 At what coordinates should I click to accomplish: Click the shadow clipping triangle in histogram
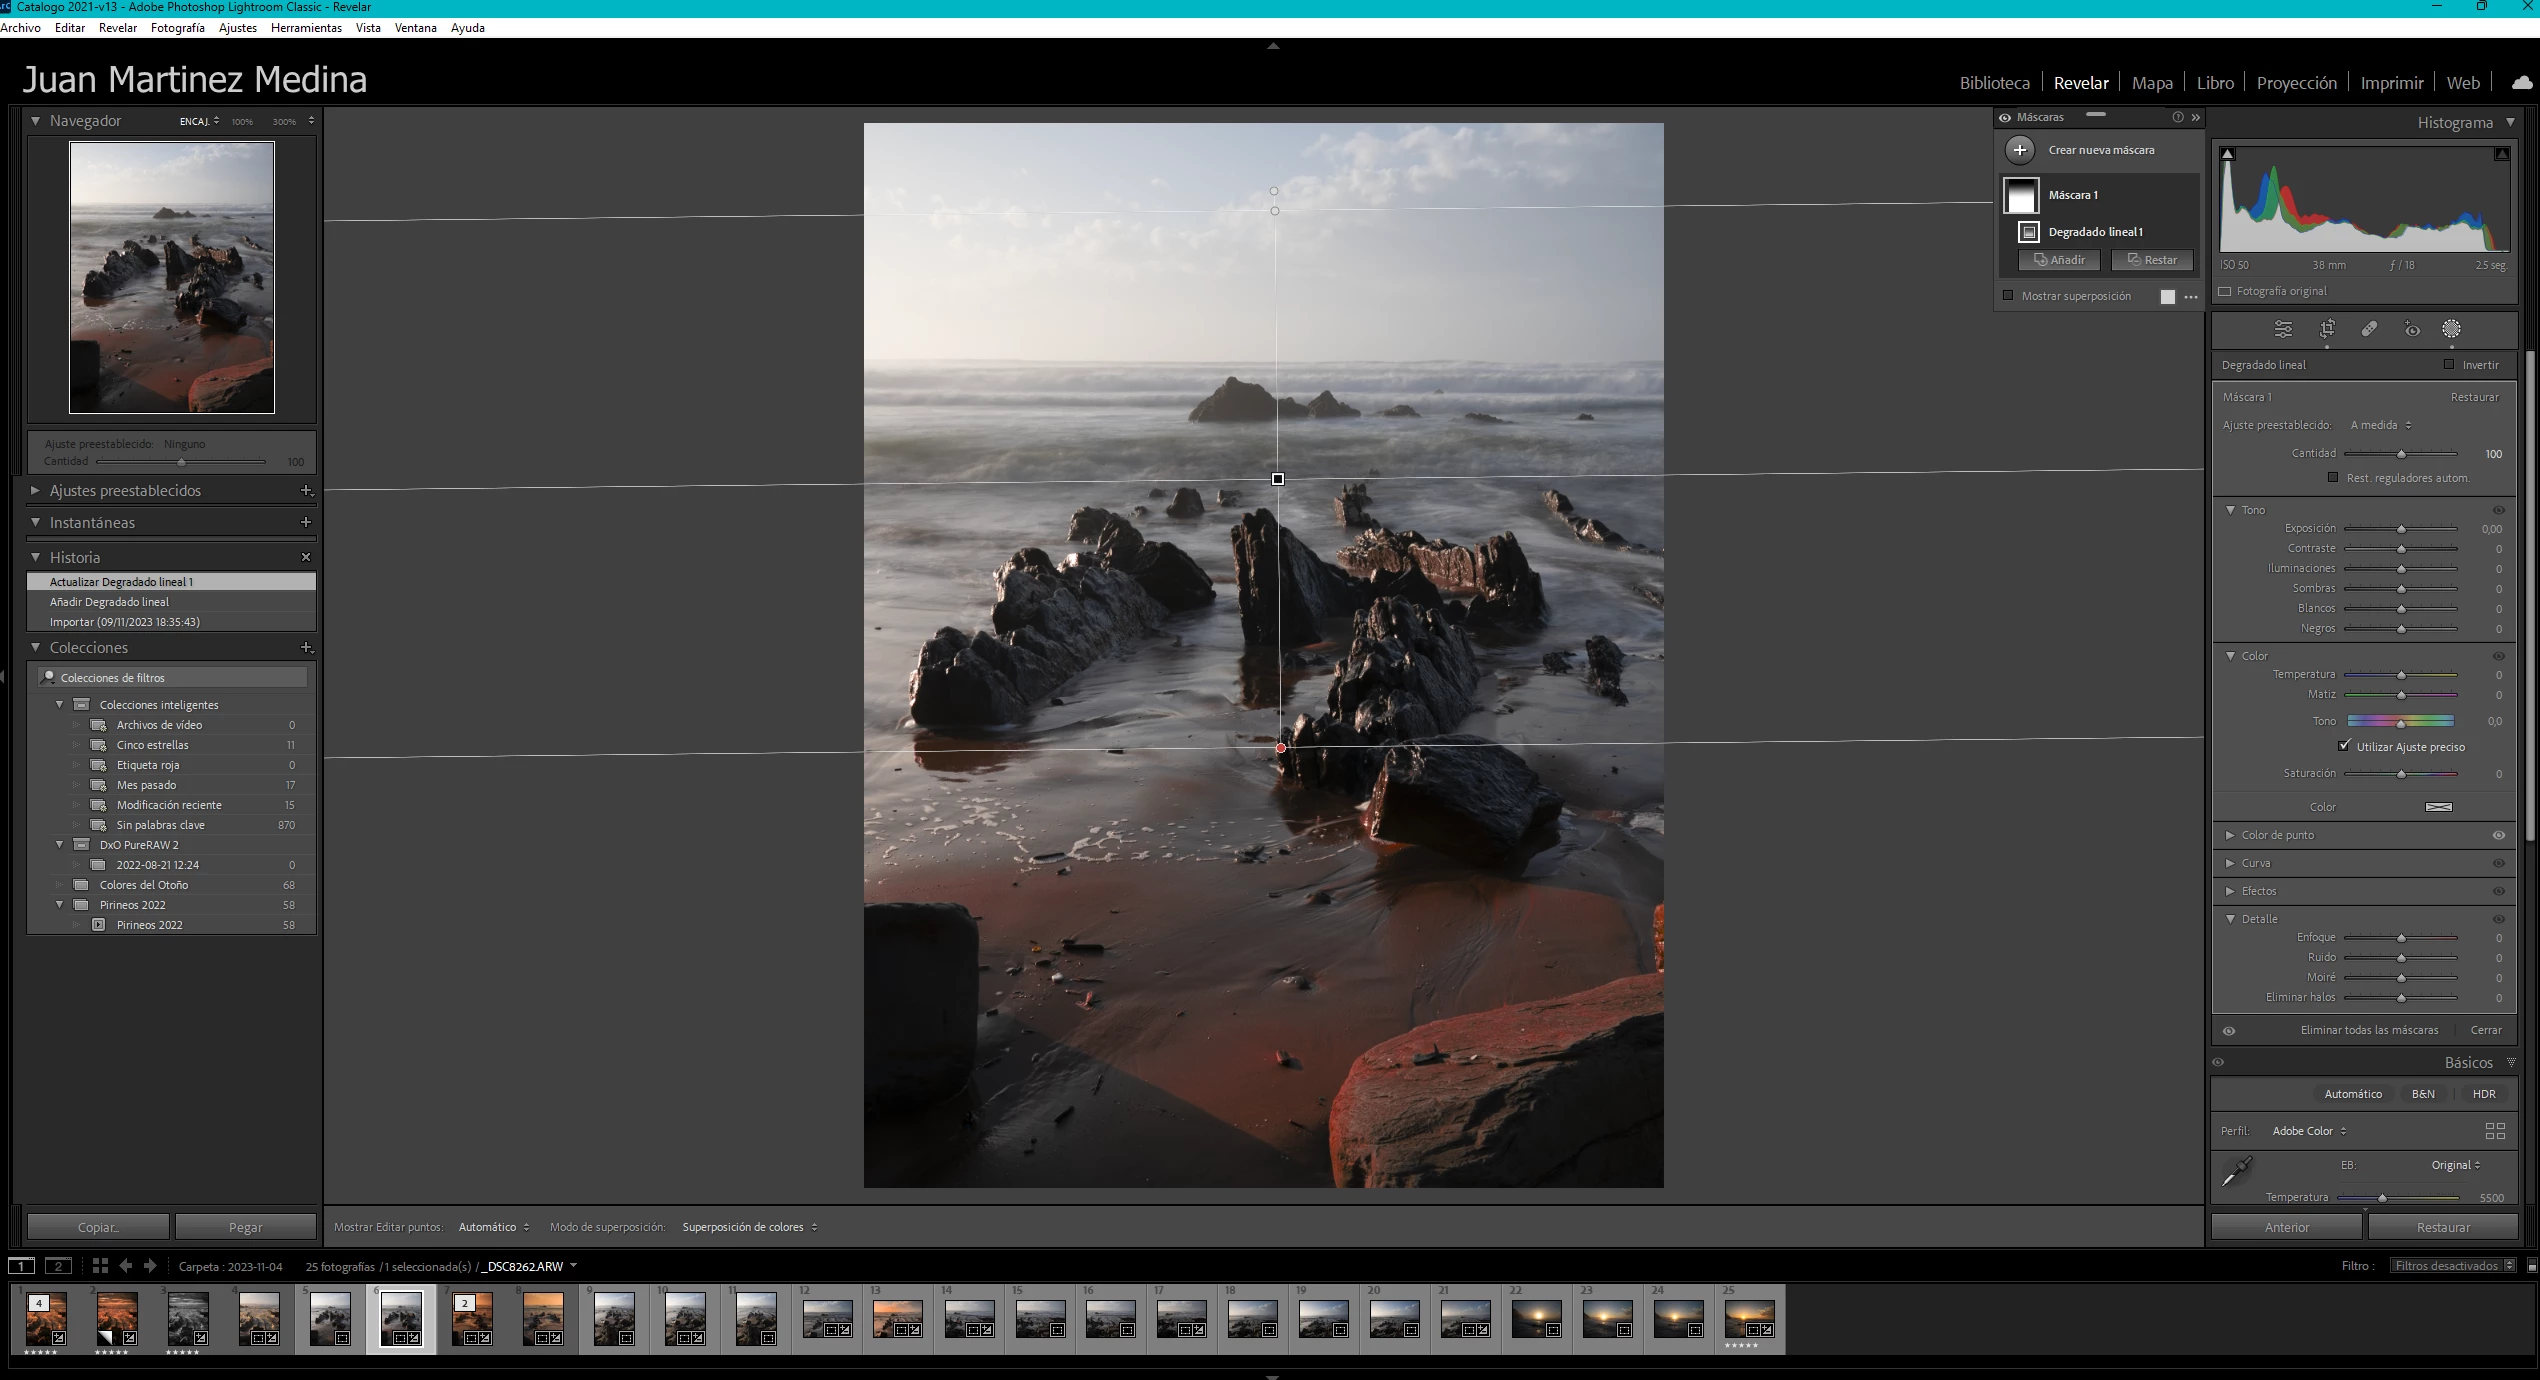pyautogui.click(x=2227, y=154)
